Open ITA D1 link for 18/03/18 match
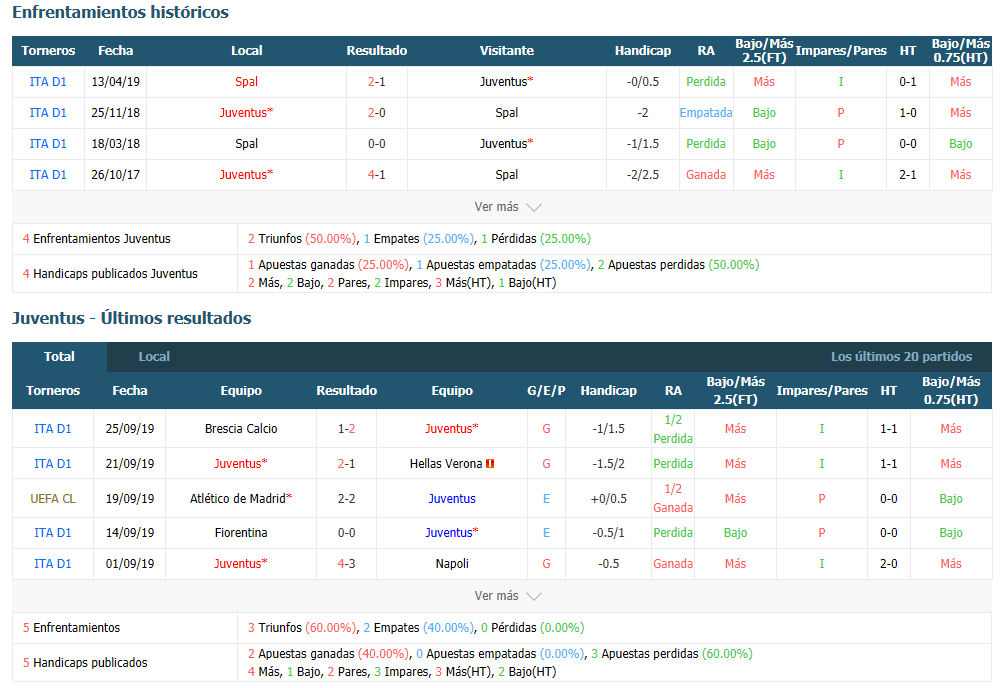The image size is (1000, 688). click(48, 143)
